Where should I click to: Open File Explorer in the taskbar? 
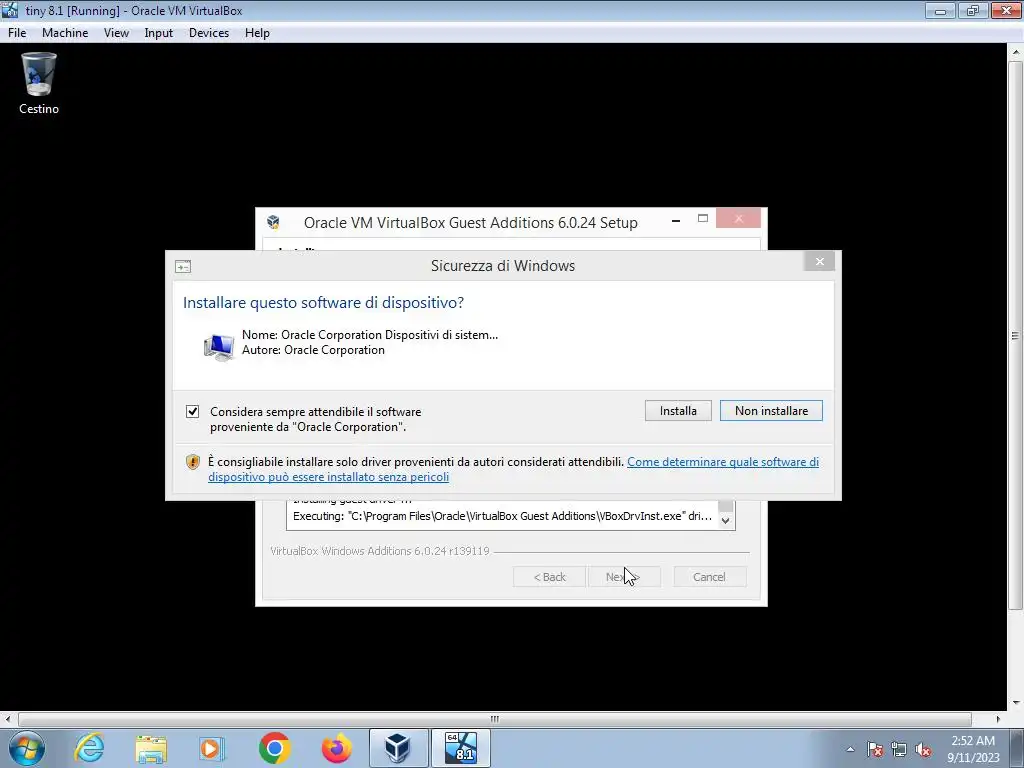coord(151,748)
